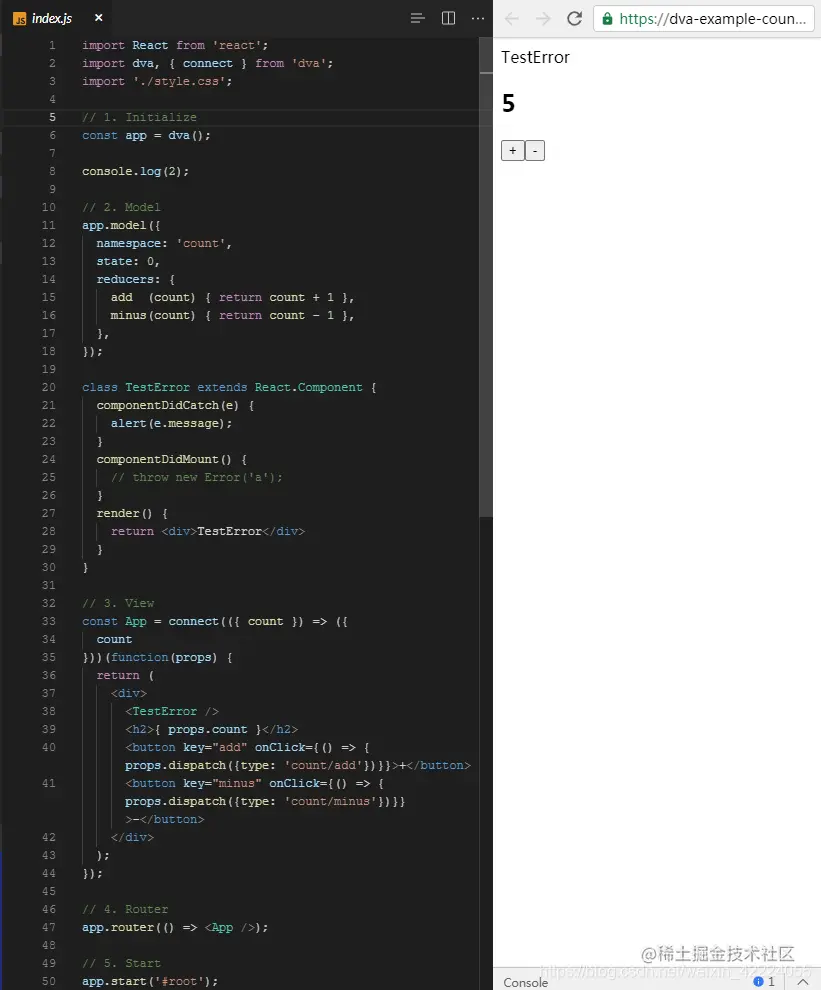Click the "// 4. Router" comment

tap(125, 909)
